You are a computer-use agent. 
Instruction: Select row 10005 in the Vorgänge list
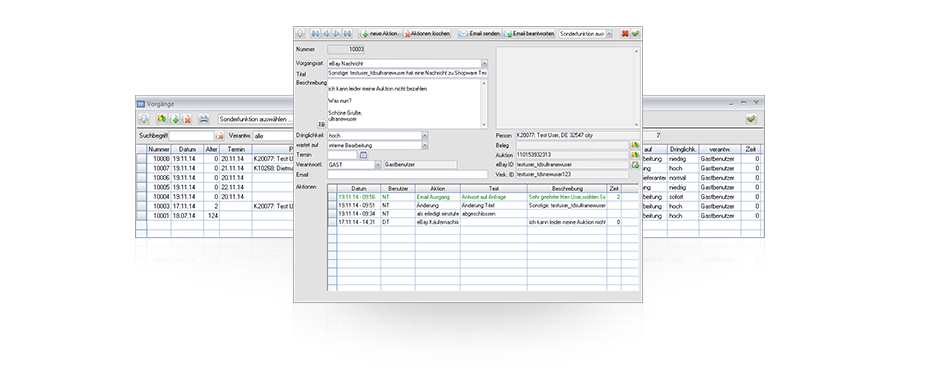[x=214, y=187]
